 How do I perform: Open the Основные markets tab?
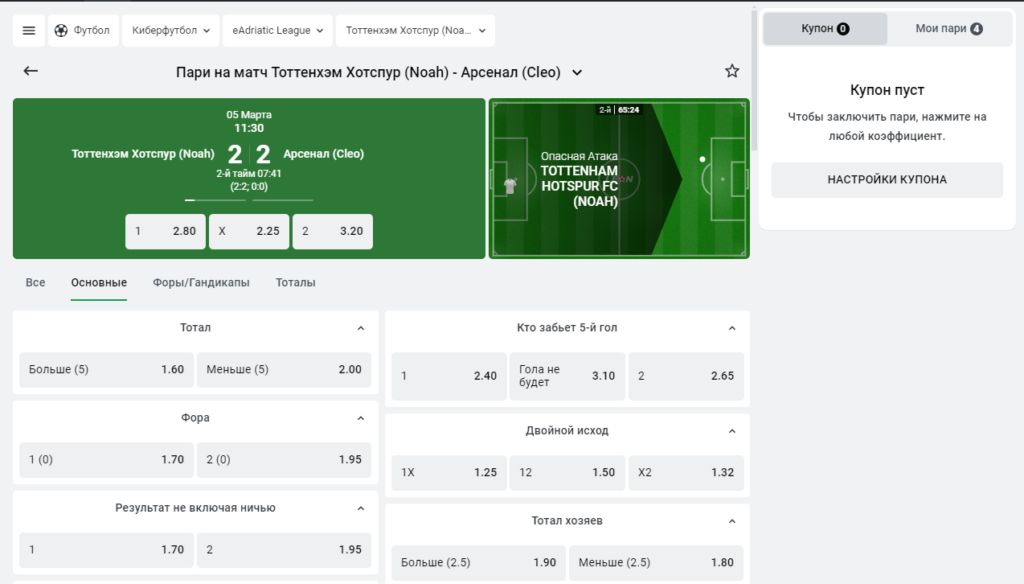pos(99,283)
